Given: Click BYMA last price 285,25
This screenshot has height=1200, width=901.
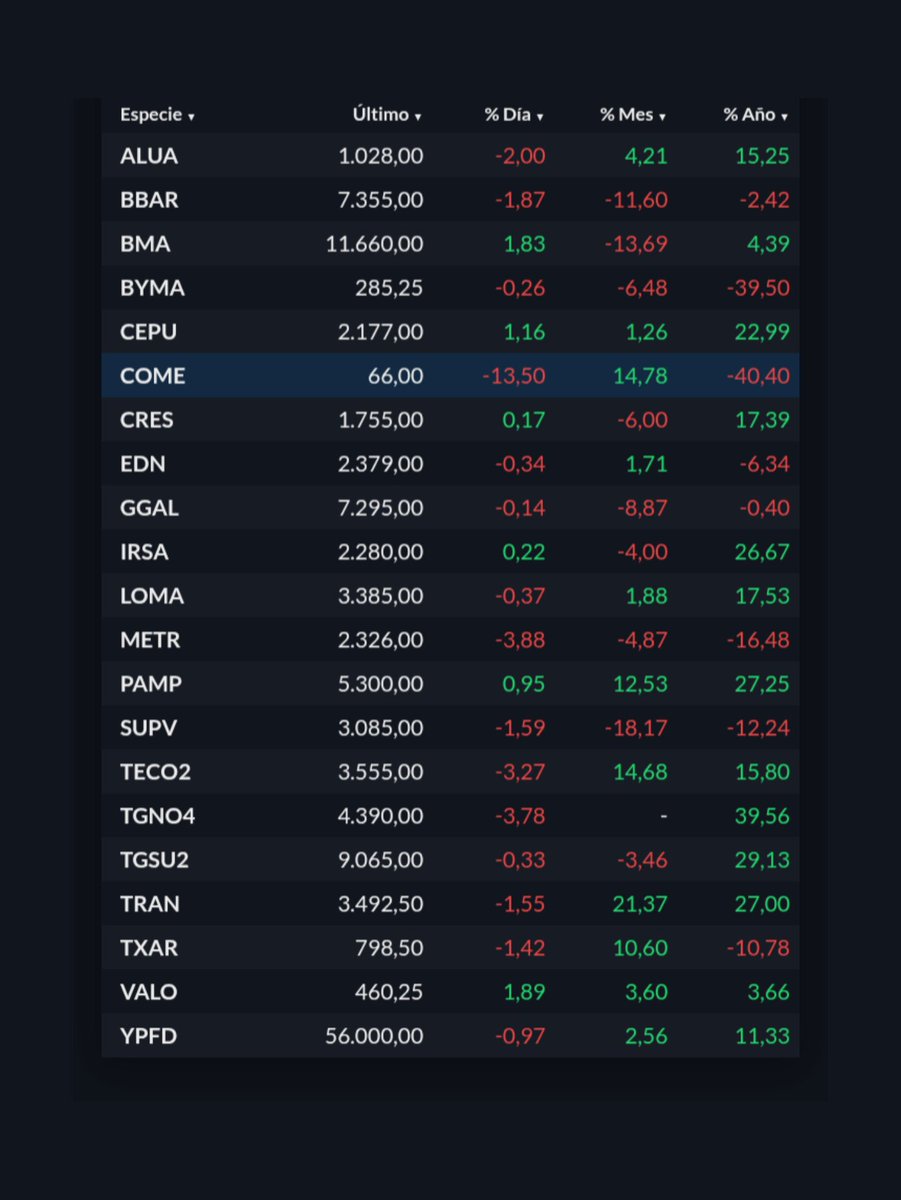Looking at the screenshot, I should pyautogui.click(x=389, y=288).
